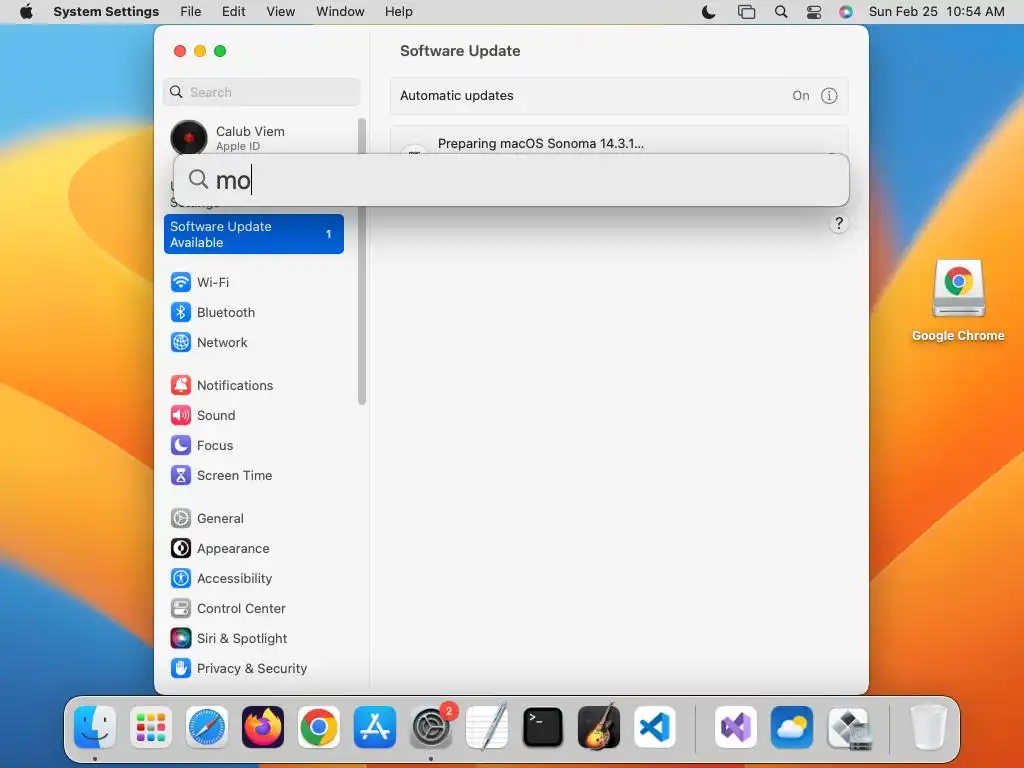Click the sidebar vertical scrollbar
This screenshot has height=768, width=1024.
coord(362,261)
